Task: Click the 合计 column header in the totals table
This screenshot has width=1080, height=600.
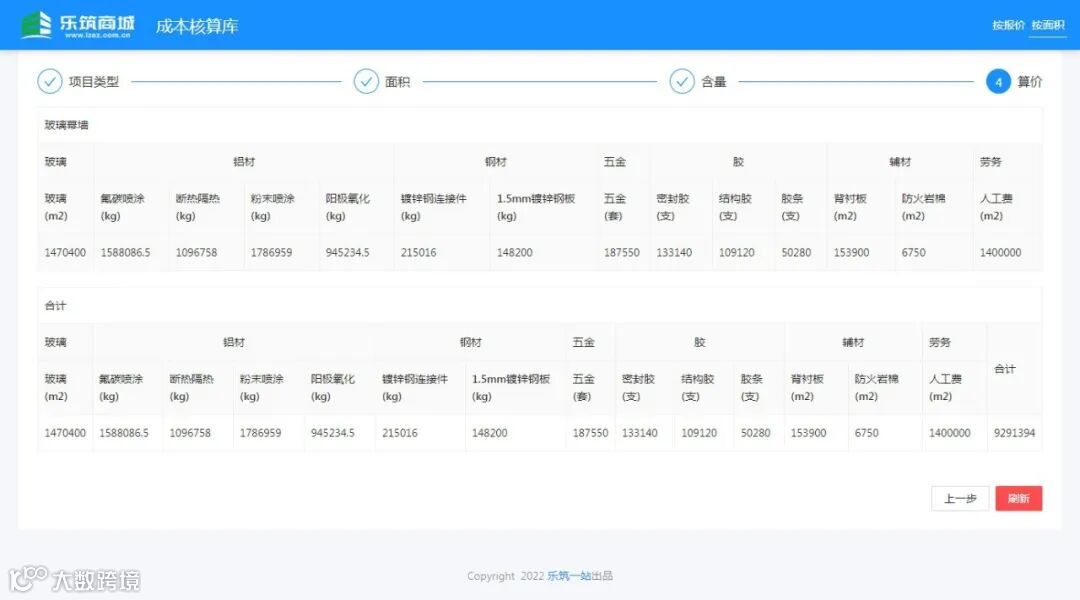Action: 1005,369
